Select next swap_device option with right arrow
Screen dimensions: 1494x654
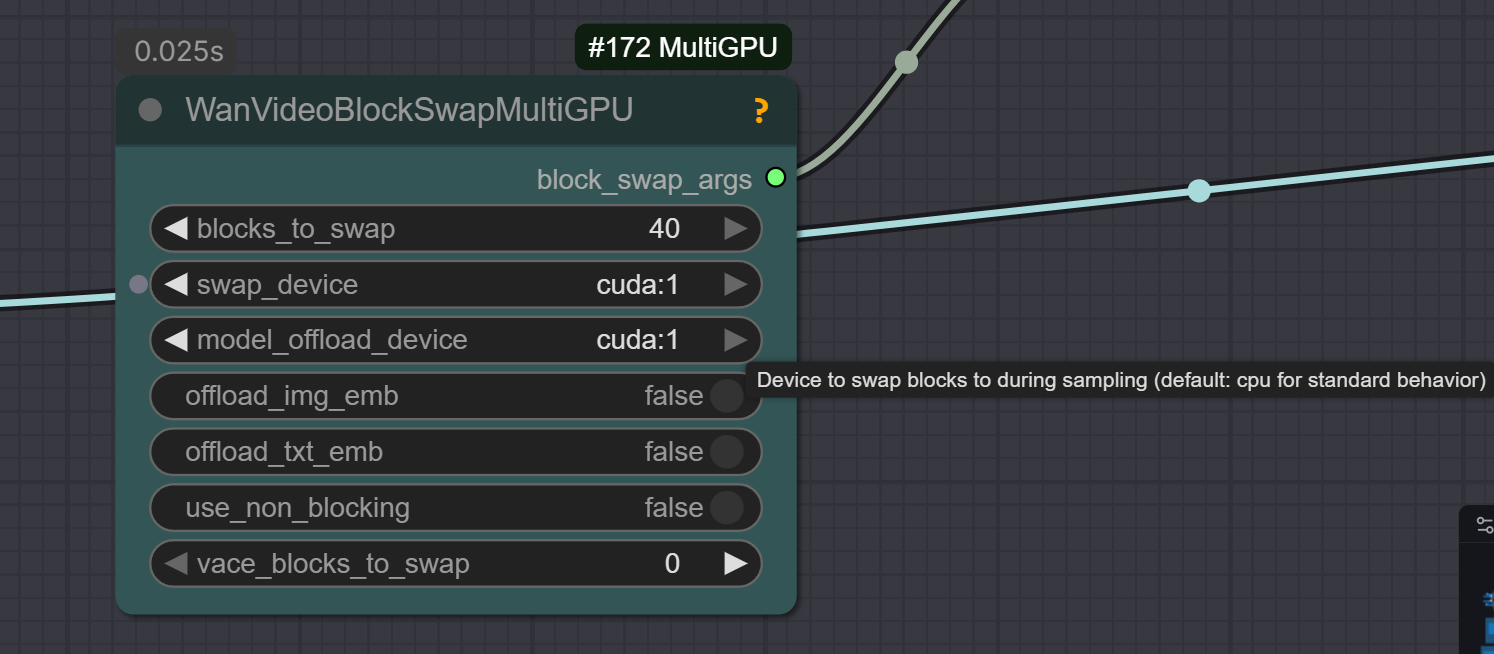pos(736,285)
